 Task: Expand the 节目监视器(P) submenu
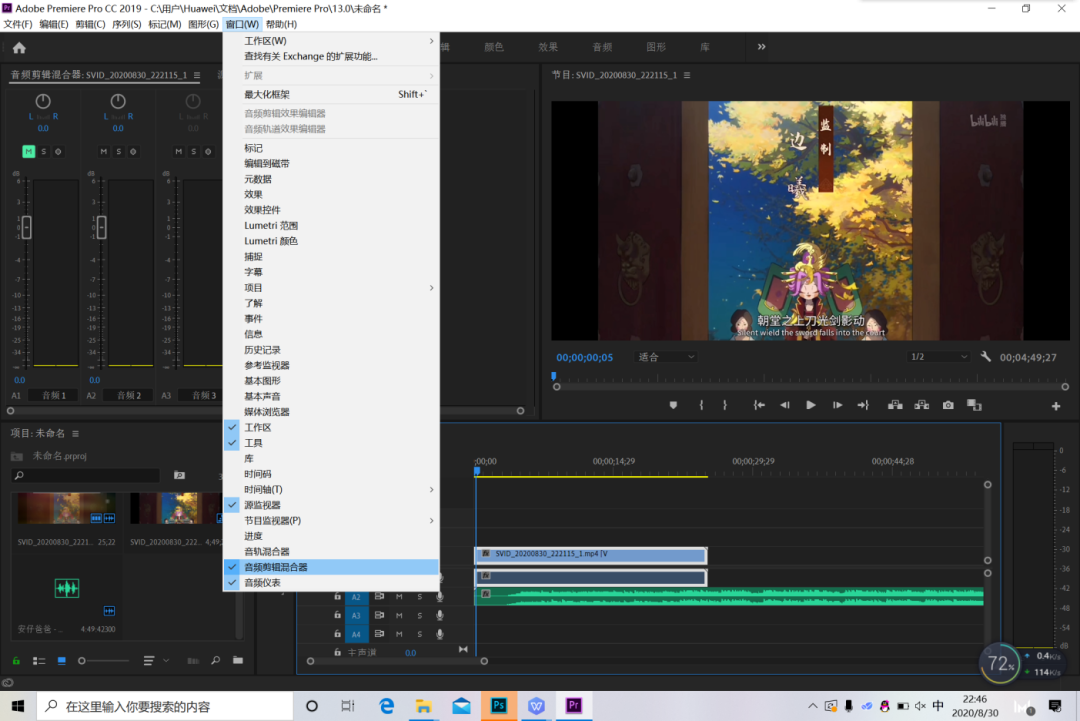(331, 521)
